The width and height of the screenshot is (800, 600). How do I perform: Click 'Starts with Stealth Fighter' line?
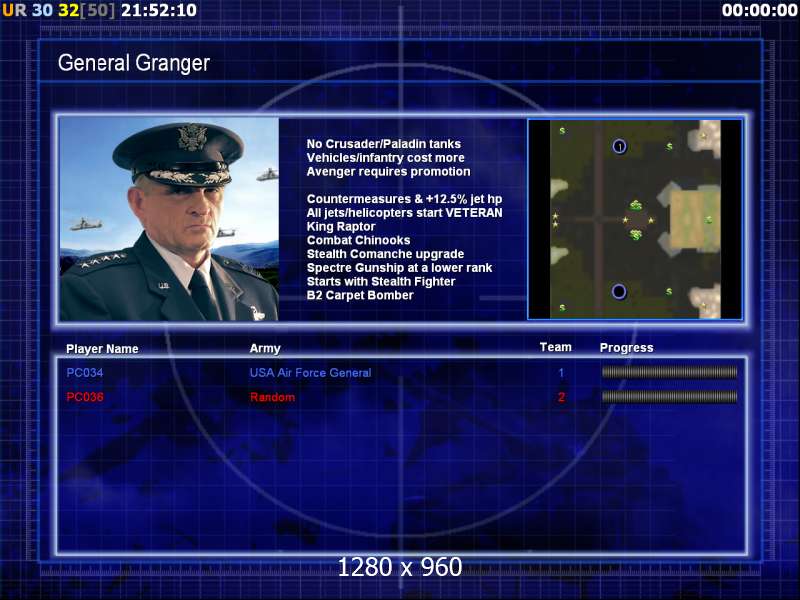pyautogui.click(x=381, y=282)
